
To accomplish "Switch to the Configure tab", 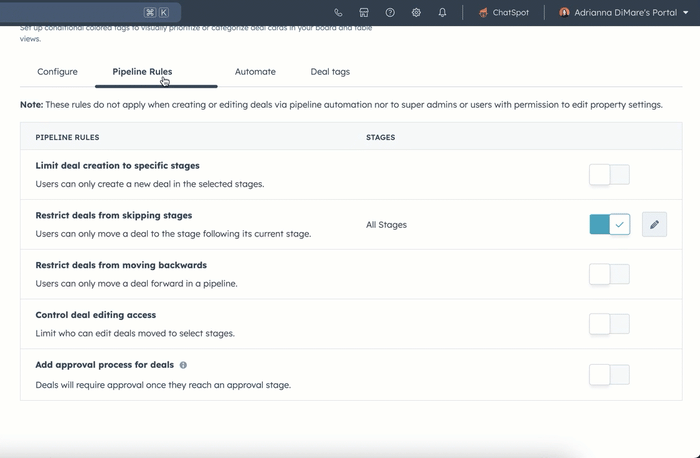I will (57, 71).
